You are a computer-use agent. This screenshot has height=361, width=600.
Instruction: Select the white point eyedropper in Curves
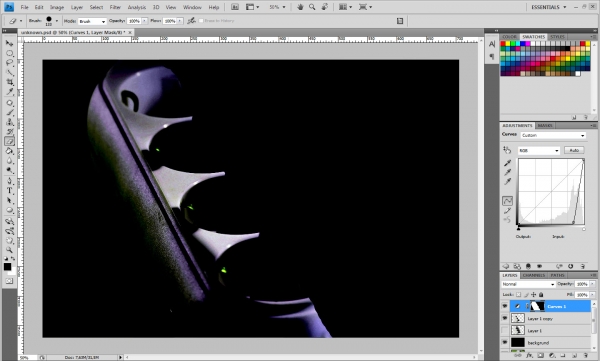[x=507, y=181]
